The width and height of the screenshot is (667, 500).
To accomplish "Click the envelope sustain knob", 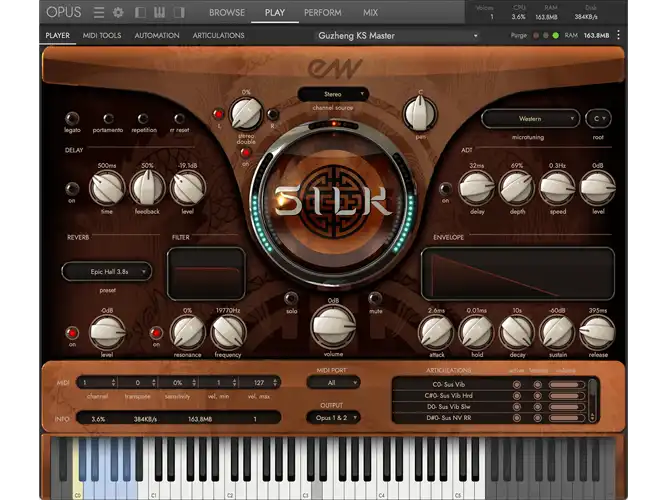I will click(x=557, y=332).
